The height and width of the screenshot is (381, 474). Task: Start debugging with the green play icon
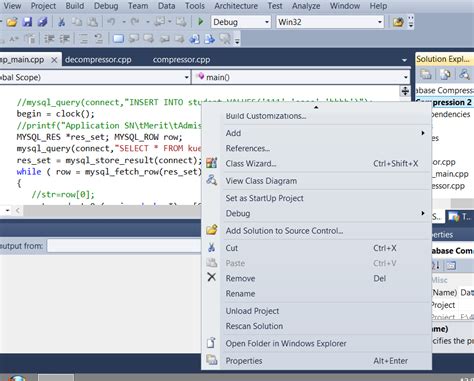point(200,22)
